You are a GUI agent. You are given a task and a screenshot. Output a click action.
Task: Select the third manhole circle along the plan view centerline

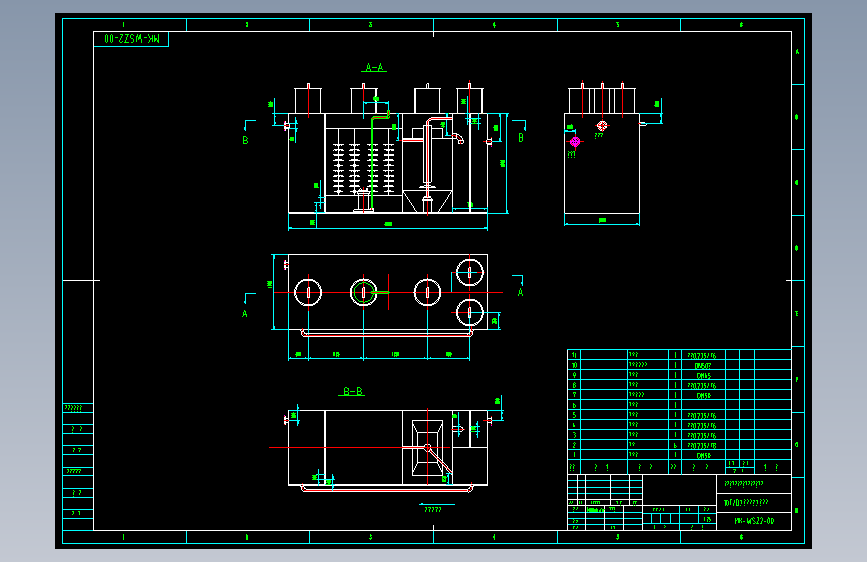click(x=427, y=292)
